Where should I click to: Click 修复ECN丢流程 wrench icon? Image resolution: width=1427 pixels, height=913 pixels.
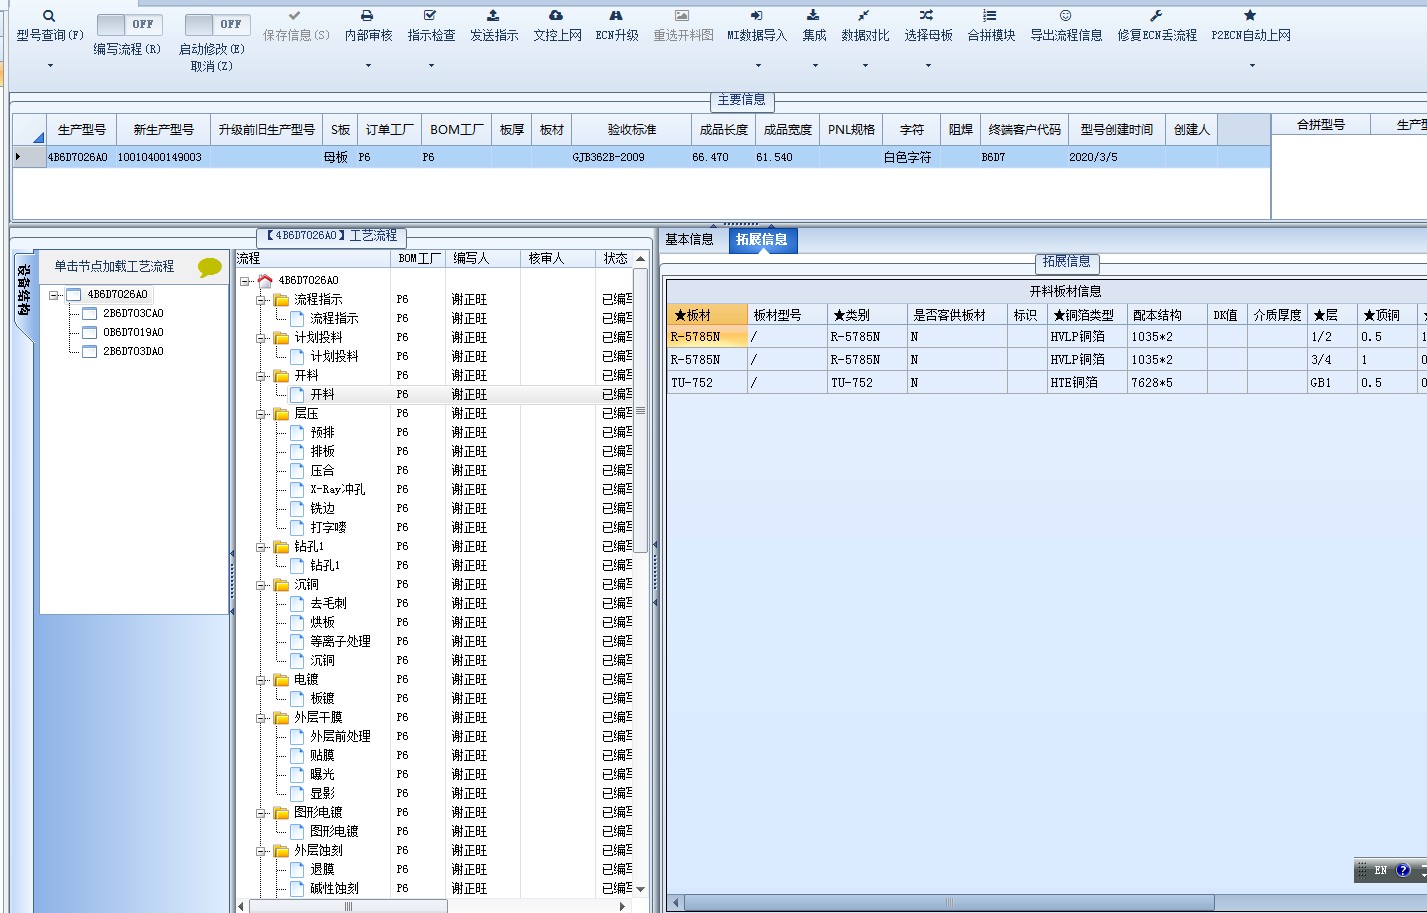point(1156,16)
